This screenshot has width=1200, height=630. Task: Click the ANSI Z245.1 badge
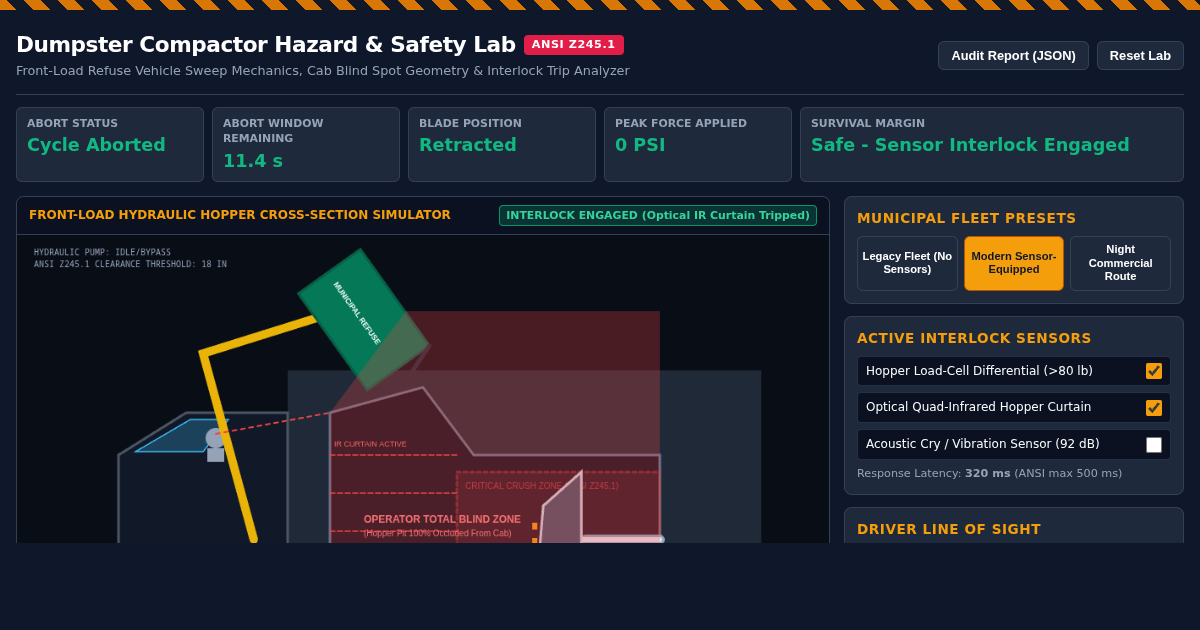[x=574, y=45]
